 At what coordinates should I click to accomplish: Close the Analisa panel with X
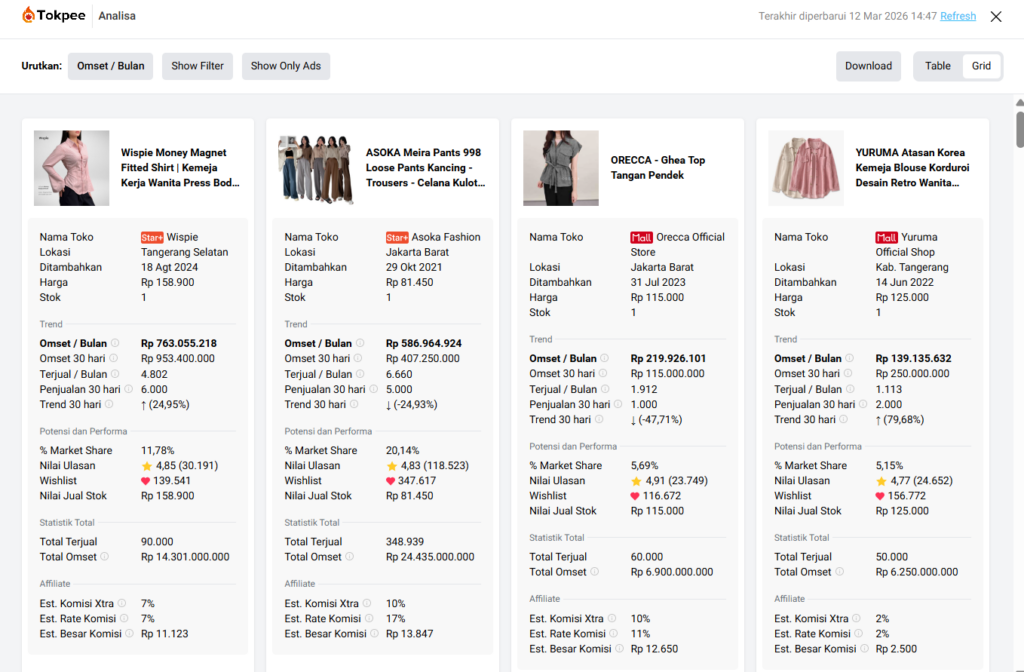pyautogui.click(x=996, y=16)
